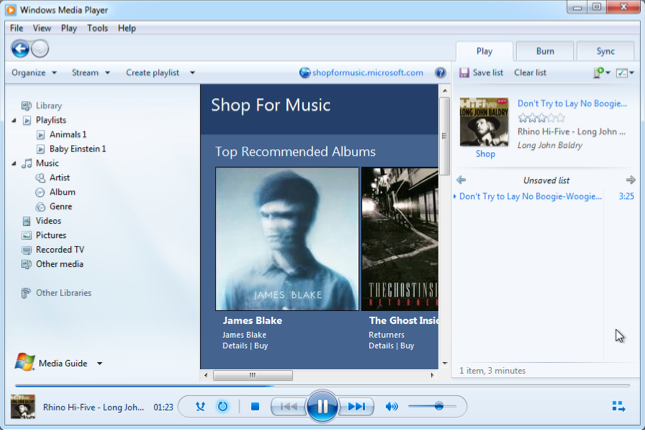This screenshot has width=645, height=432.
Task: Go back with the blue back arrow
Action: (20, 49)
